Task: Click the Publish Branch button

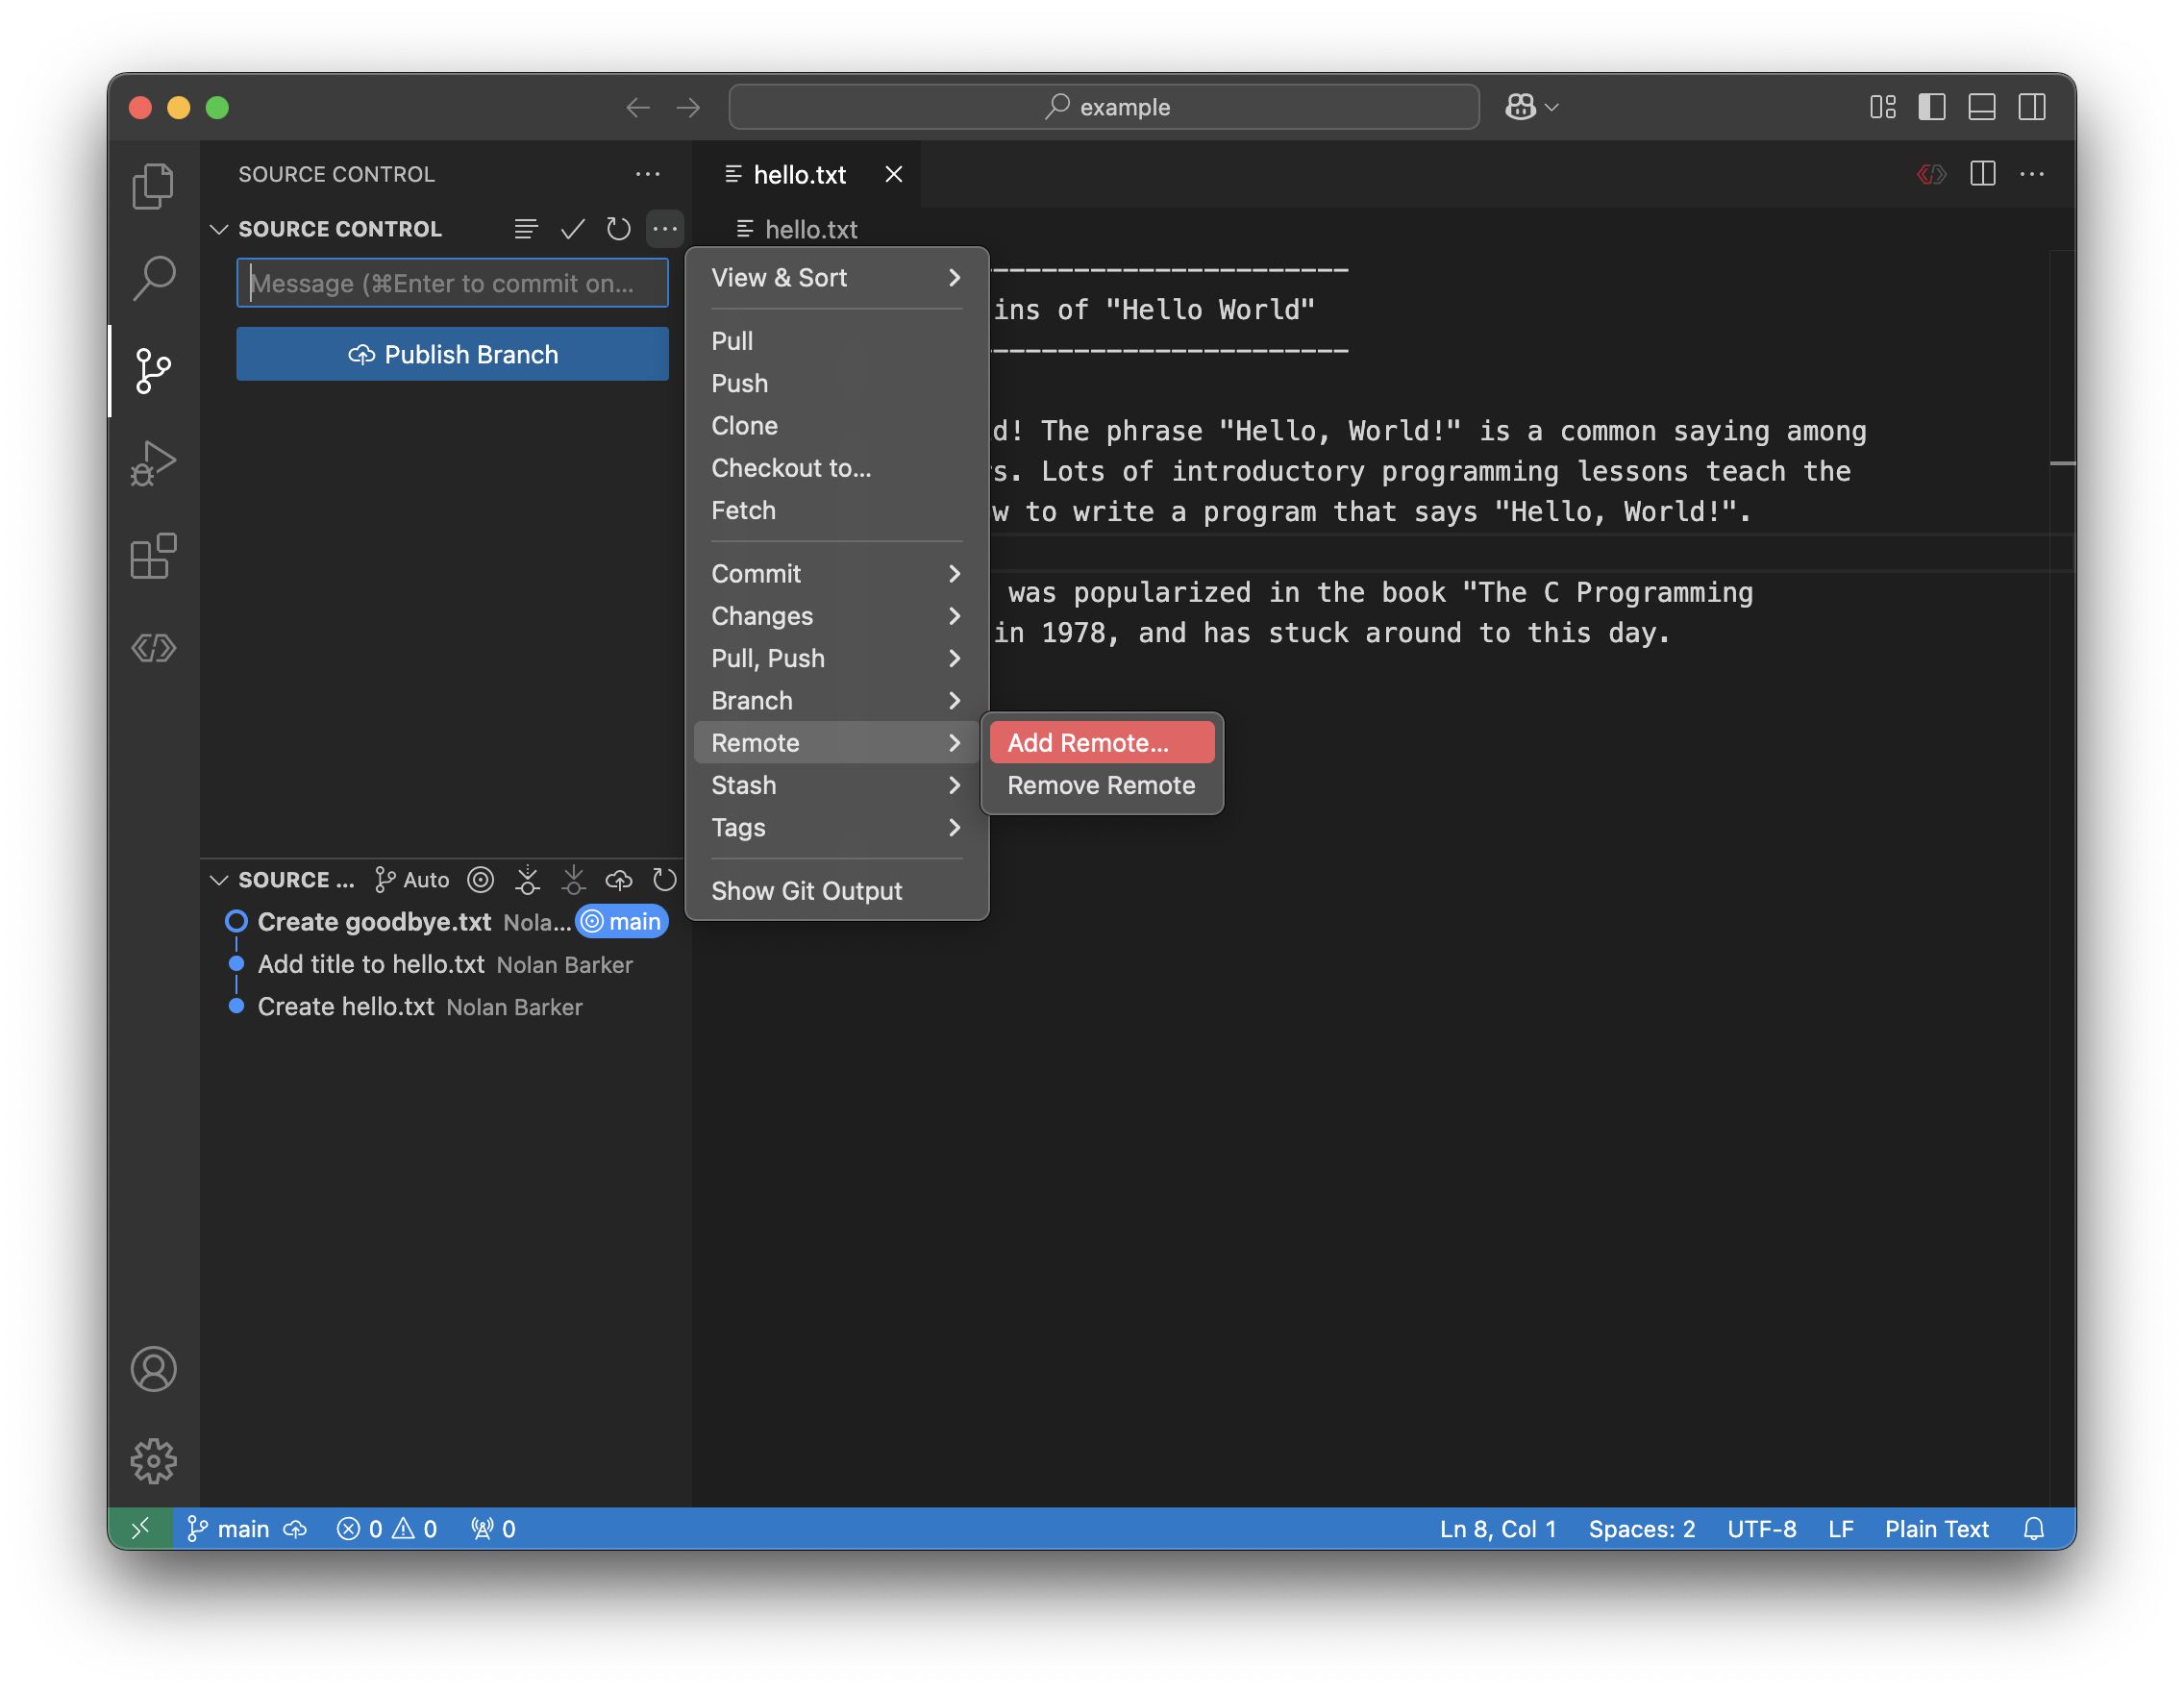Action: pyautogui.click(x=452, y=354)
